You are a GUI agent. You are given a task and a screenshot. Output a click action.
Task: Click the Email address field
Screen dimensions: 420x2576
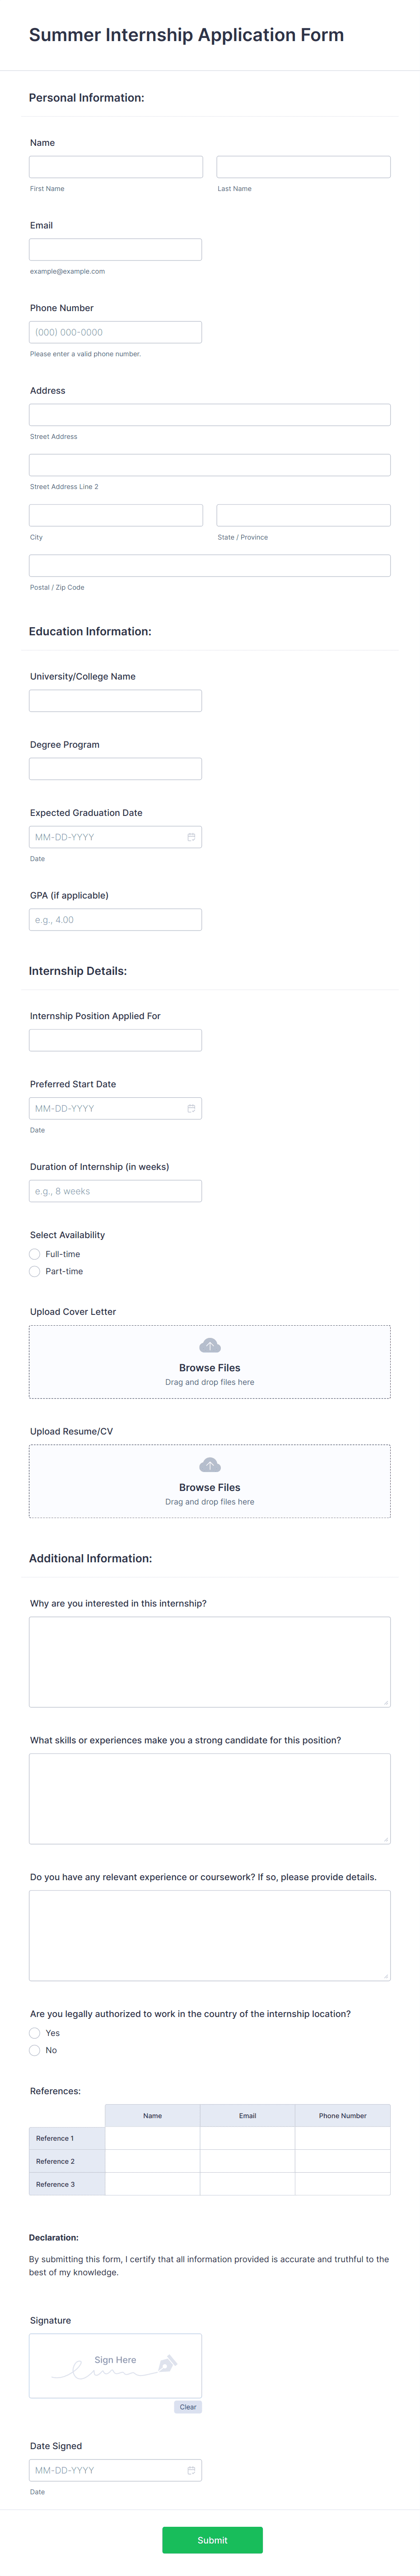115,249
